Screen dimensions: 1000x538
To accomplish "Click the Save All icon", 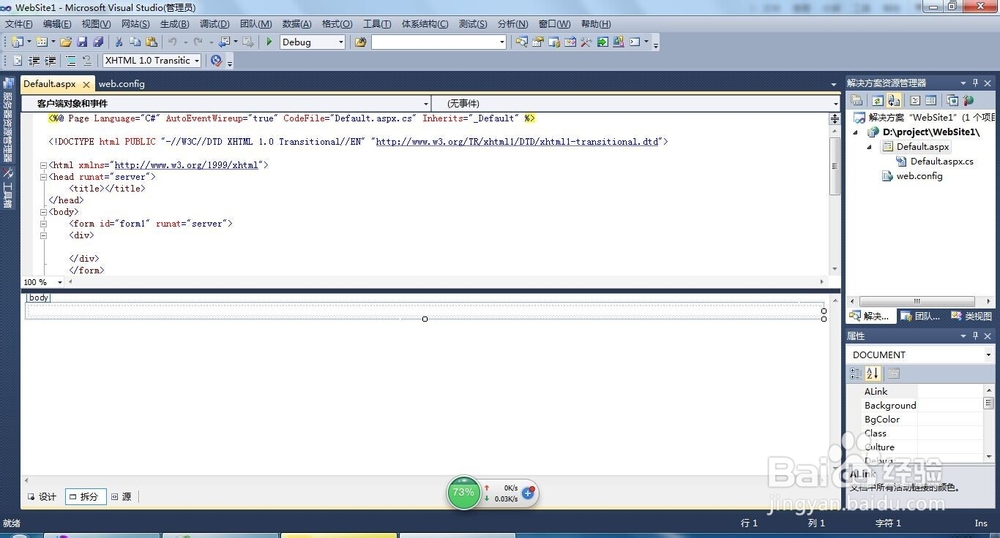I will click(98, 42).
